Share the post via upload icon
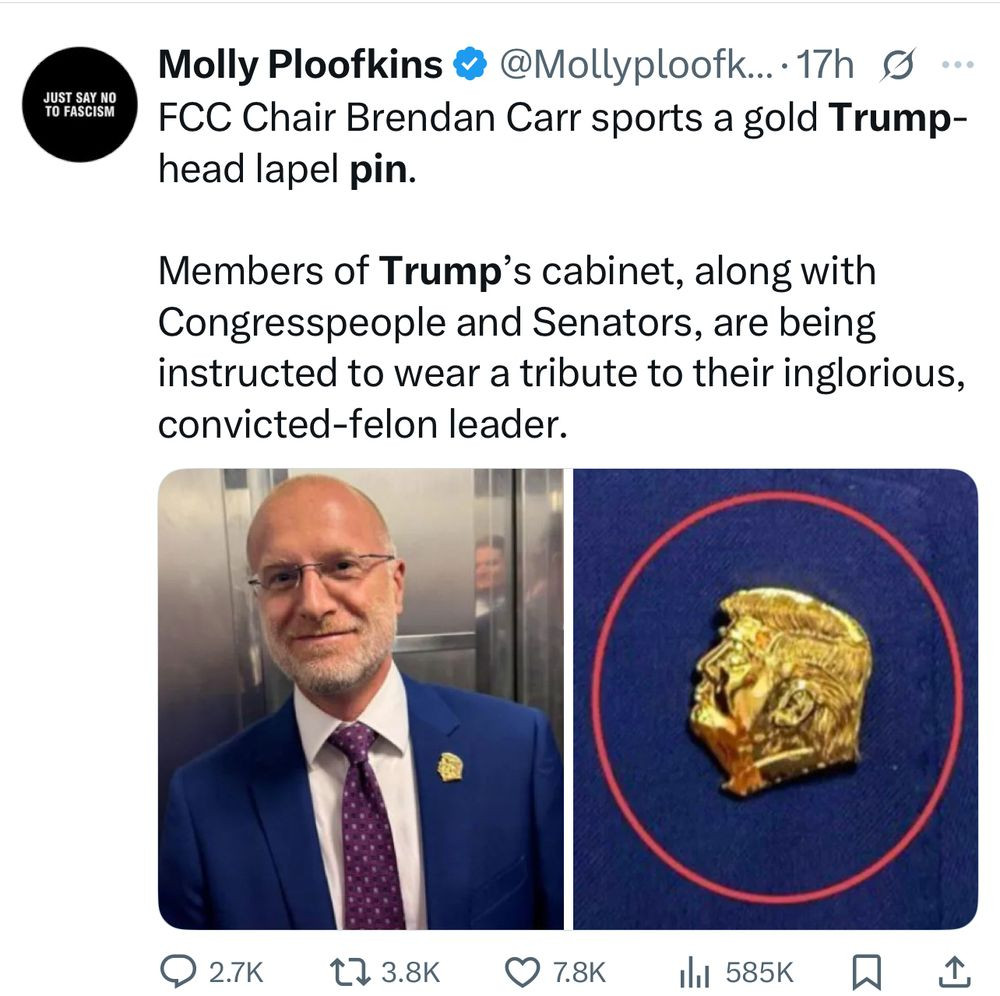 pos(954,972)
